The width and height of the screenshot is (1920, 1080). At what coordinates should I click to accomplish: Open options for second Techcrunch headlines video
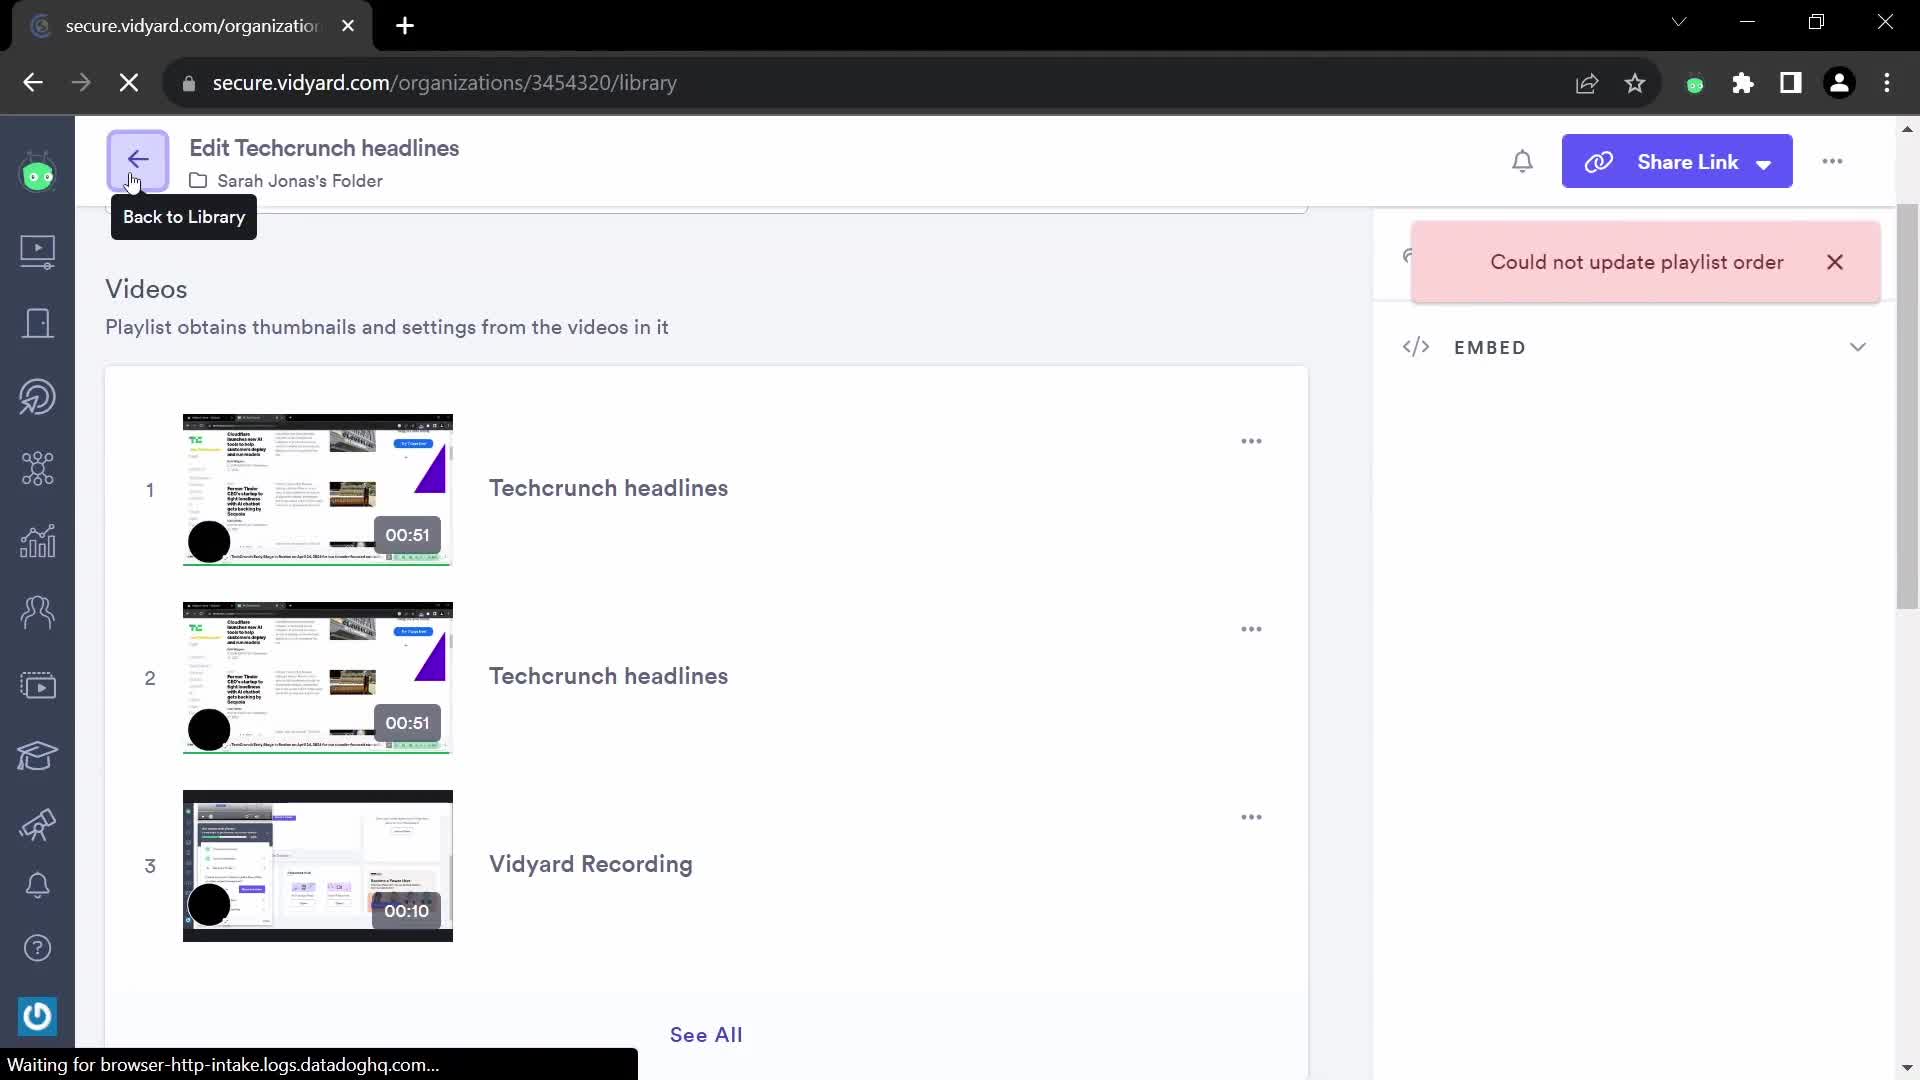click(1251, 629)
